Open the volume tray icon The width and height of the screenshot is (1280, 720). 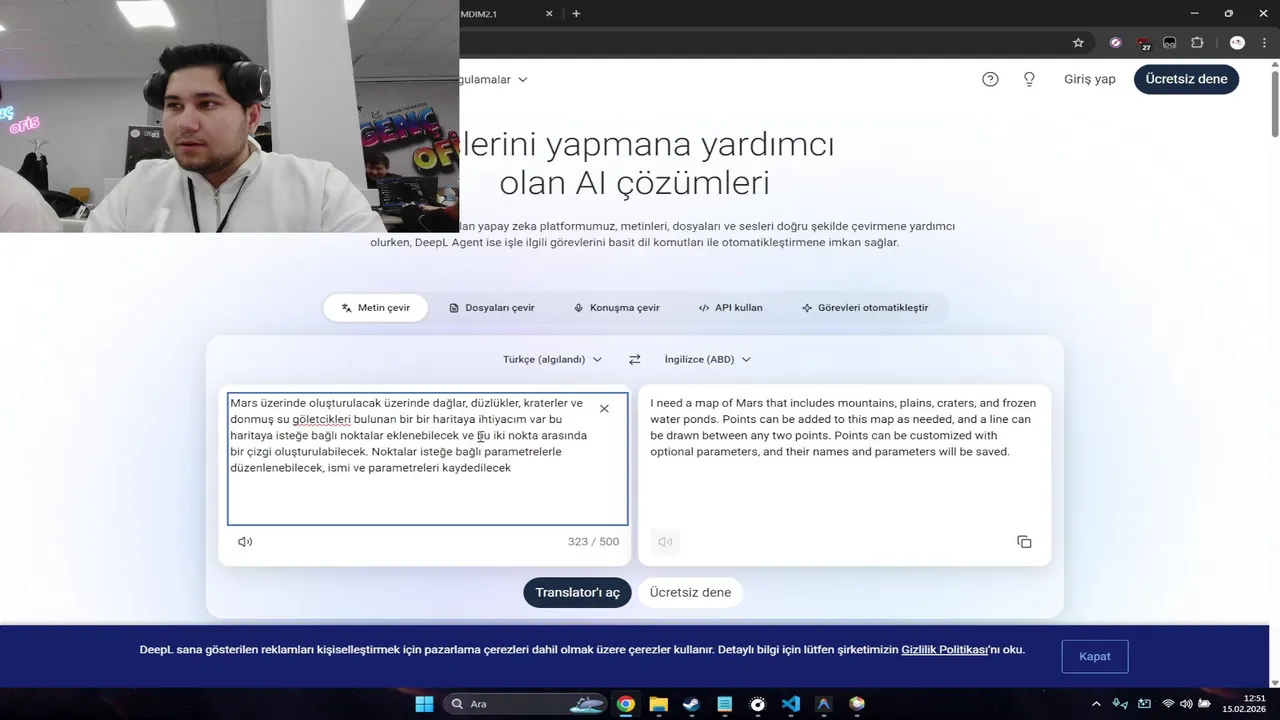click(1186, 704)
